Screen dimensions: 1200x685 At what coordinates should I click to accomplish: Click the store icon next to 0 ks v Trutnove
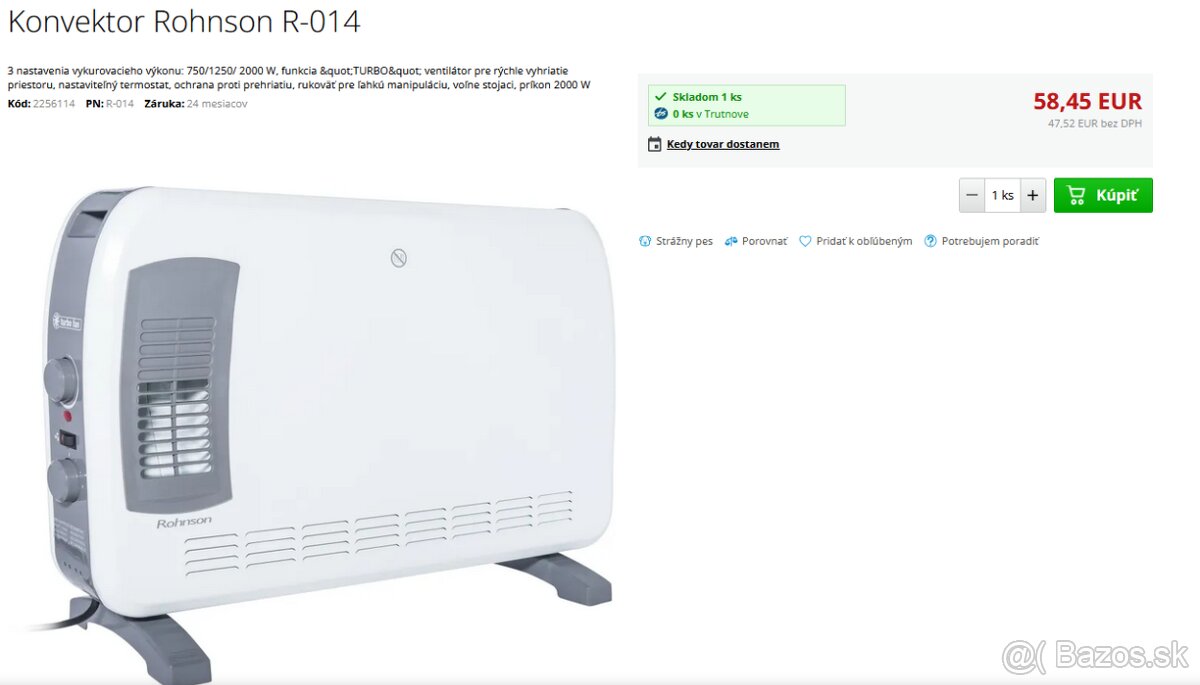click(660, 114)
